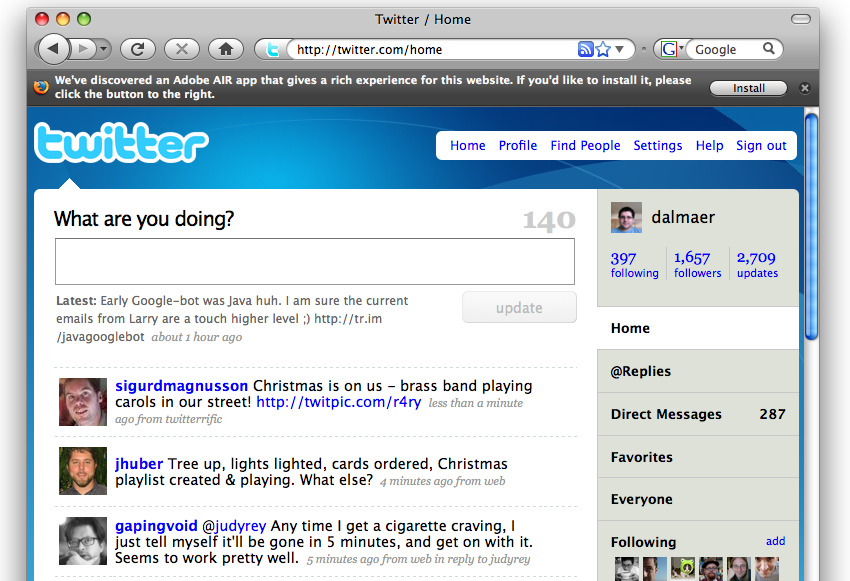Screen dimensions: 850x581
Task: Open the back/forward history dropdown arrow
Action: tap(103, 48)
